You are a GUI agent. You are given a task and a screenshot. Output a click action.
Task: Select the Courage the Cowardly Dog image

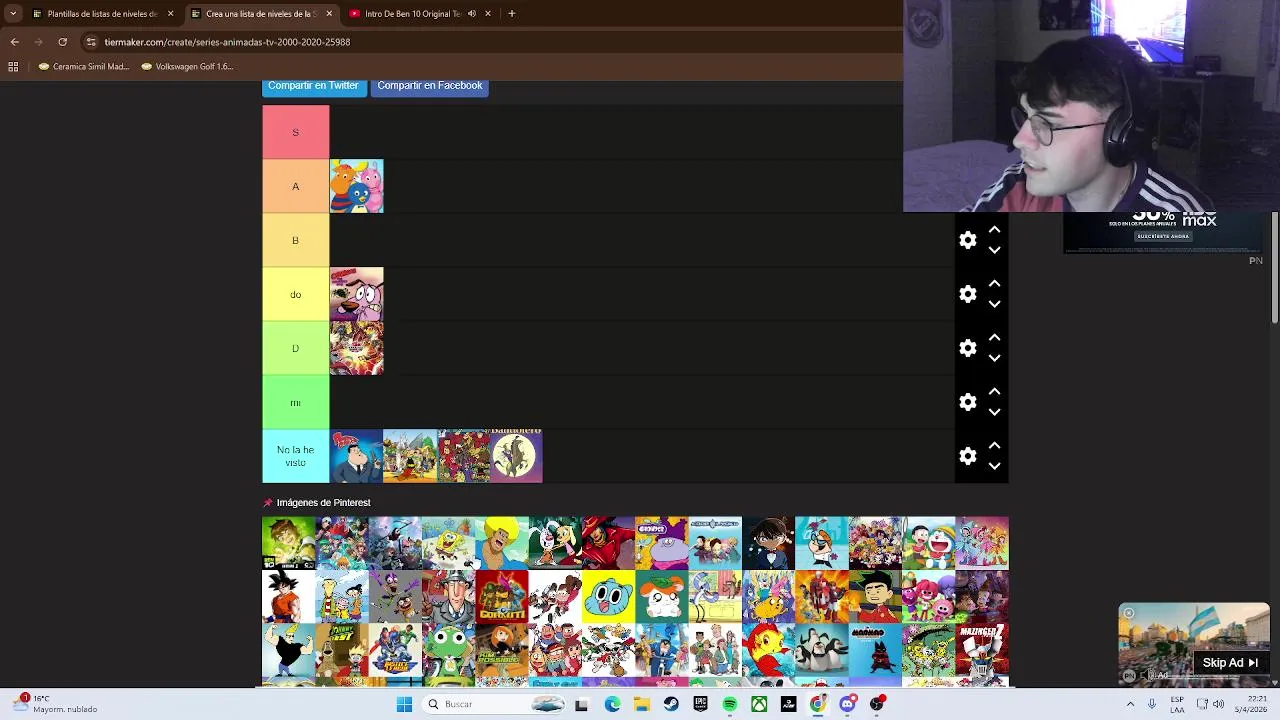(357, 294)
